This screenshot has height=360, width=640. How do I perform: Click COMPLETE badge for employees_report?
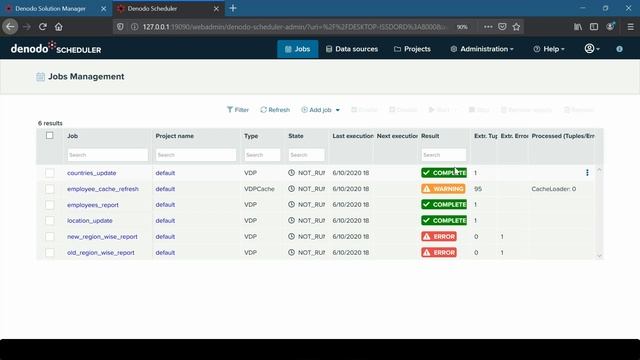pos(444,204)
